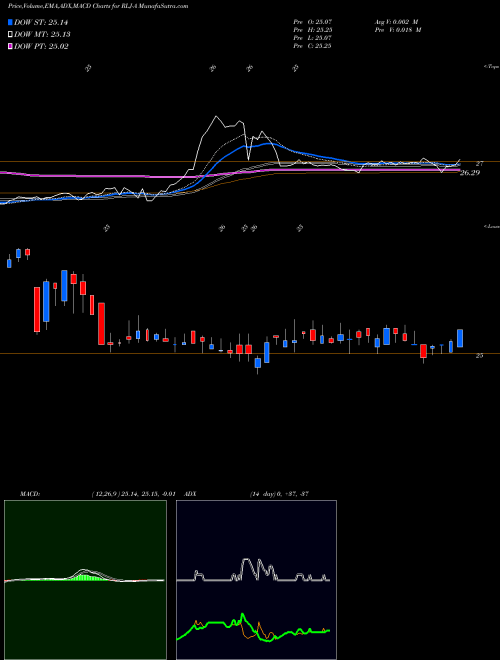Click the 'Pre L: 25.07' low value
This screenshot has width=500, height=660.
coord(313,38)
